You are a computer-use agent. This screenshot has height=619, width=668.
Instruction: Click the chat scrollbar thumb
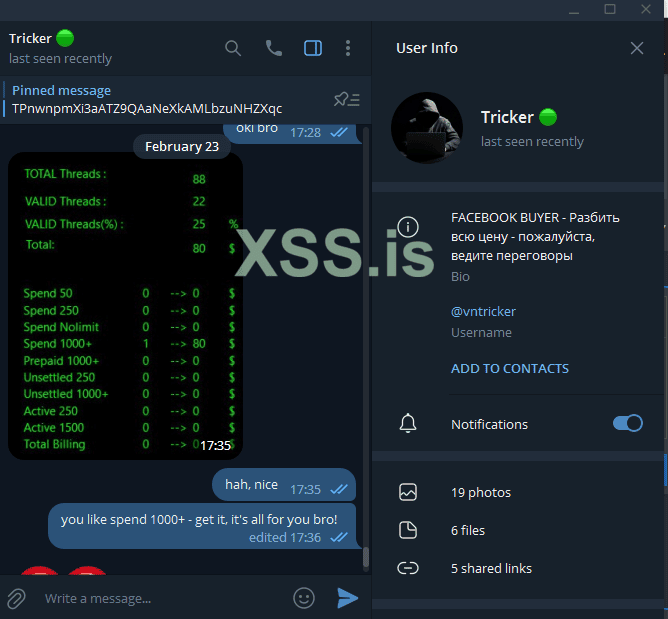coord(366,557)
